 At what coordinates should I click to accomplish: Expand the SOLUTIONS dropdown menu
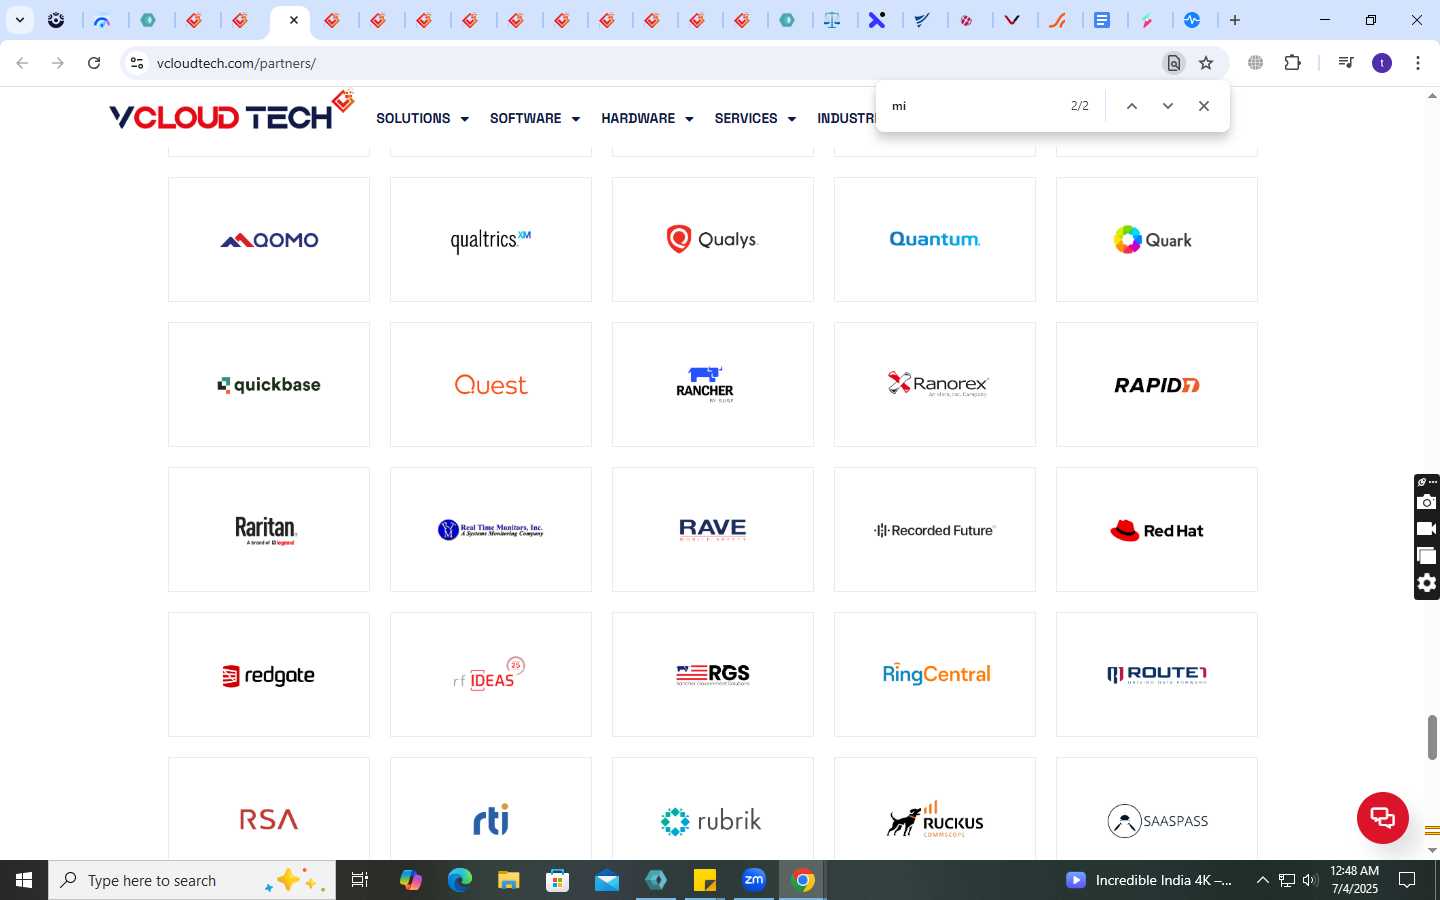coord(422,118)
